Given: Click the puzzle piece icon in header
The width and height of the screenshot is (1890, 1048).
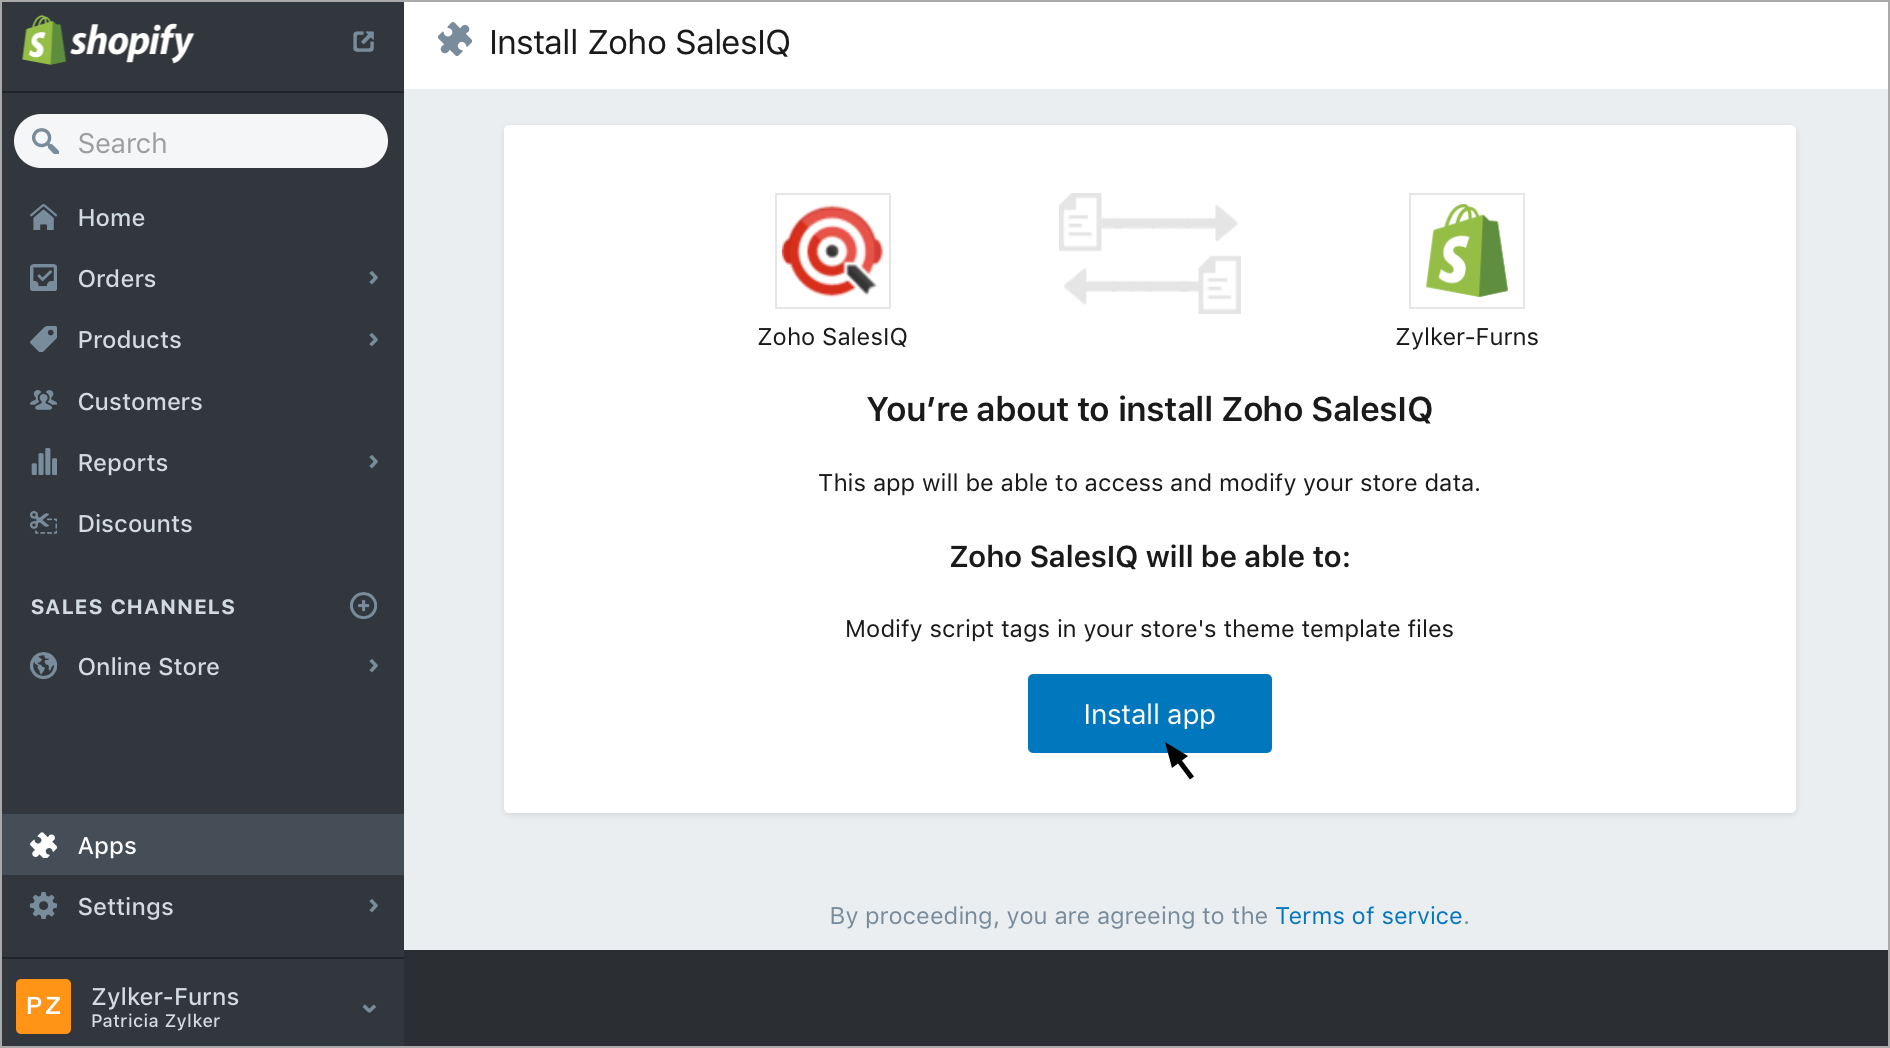Looking at the screenshot, I should point(455,41).
